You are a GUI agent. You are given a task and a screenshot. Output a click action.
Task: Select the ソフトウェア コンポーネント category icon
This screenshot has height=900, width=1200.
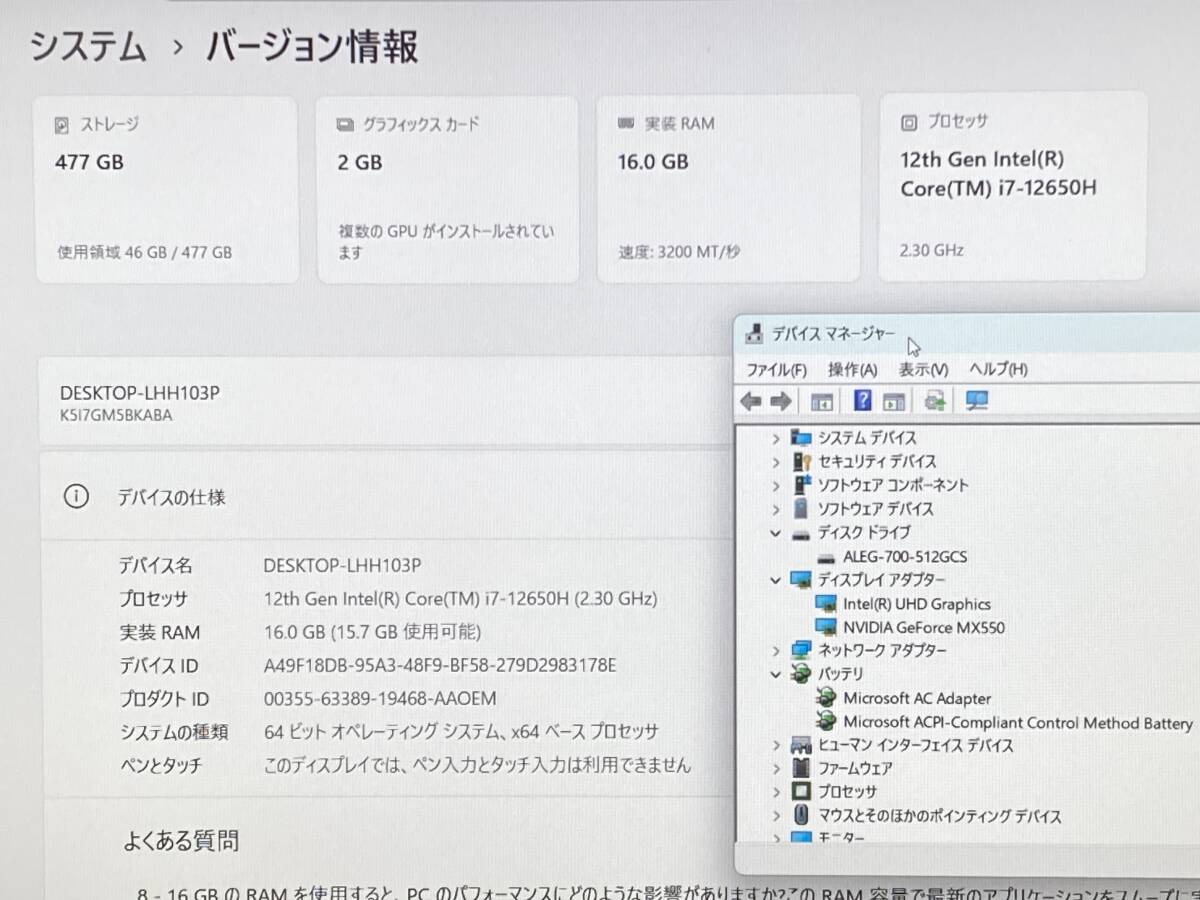pyautogui.click(x=800, y=485)
